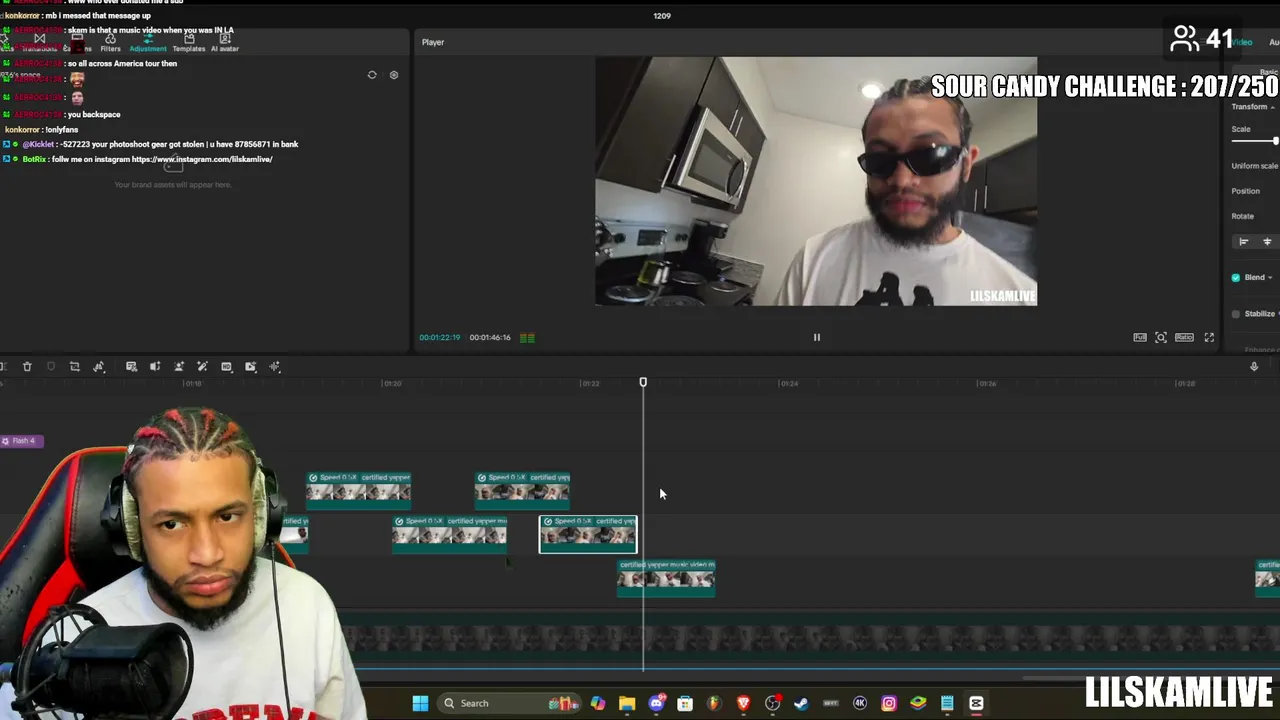Click the green scopes icon beside the timecode
The height and width of the screenshot is (720, 1280).
click(527, 338)
